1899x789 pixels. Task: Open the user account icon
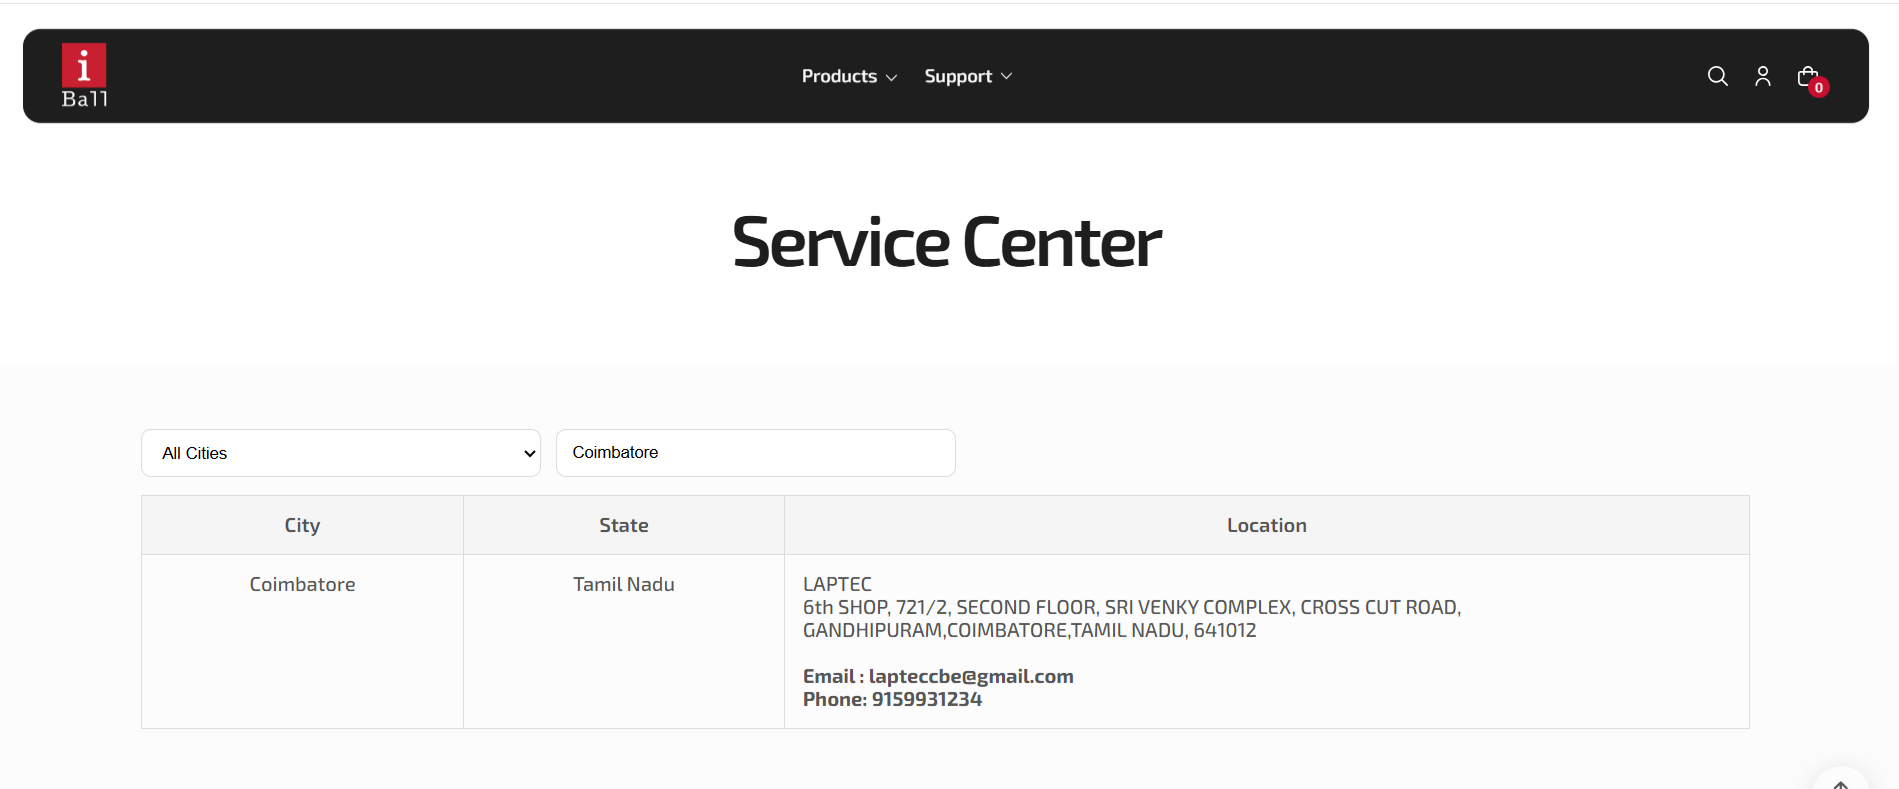coord(1763,76)
